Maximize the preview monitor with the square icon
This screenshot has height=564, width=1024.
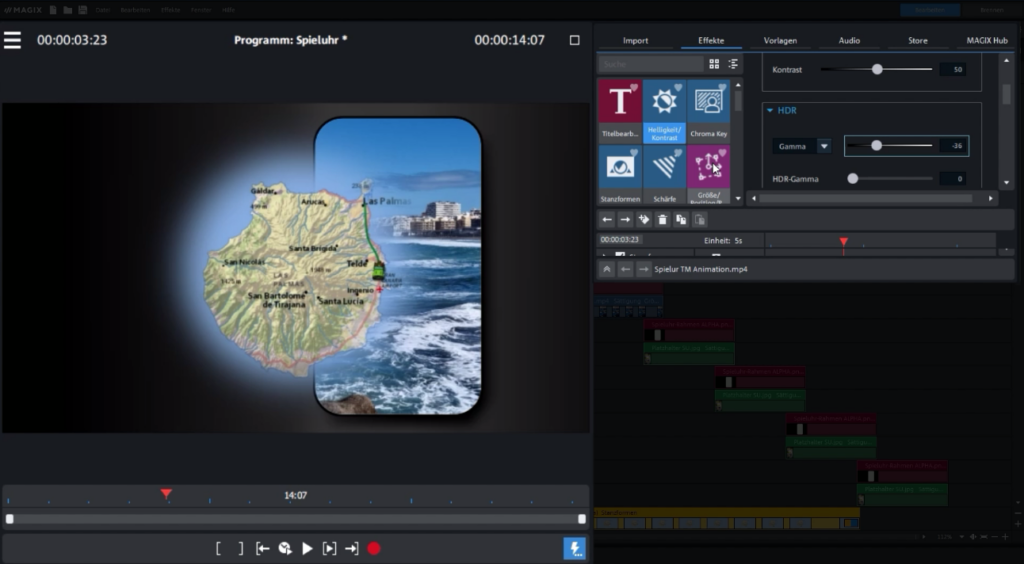click(574, 40)
